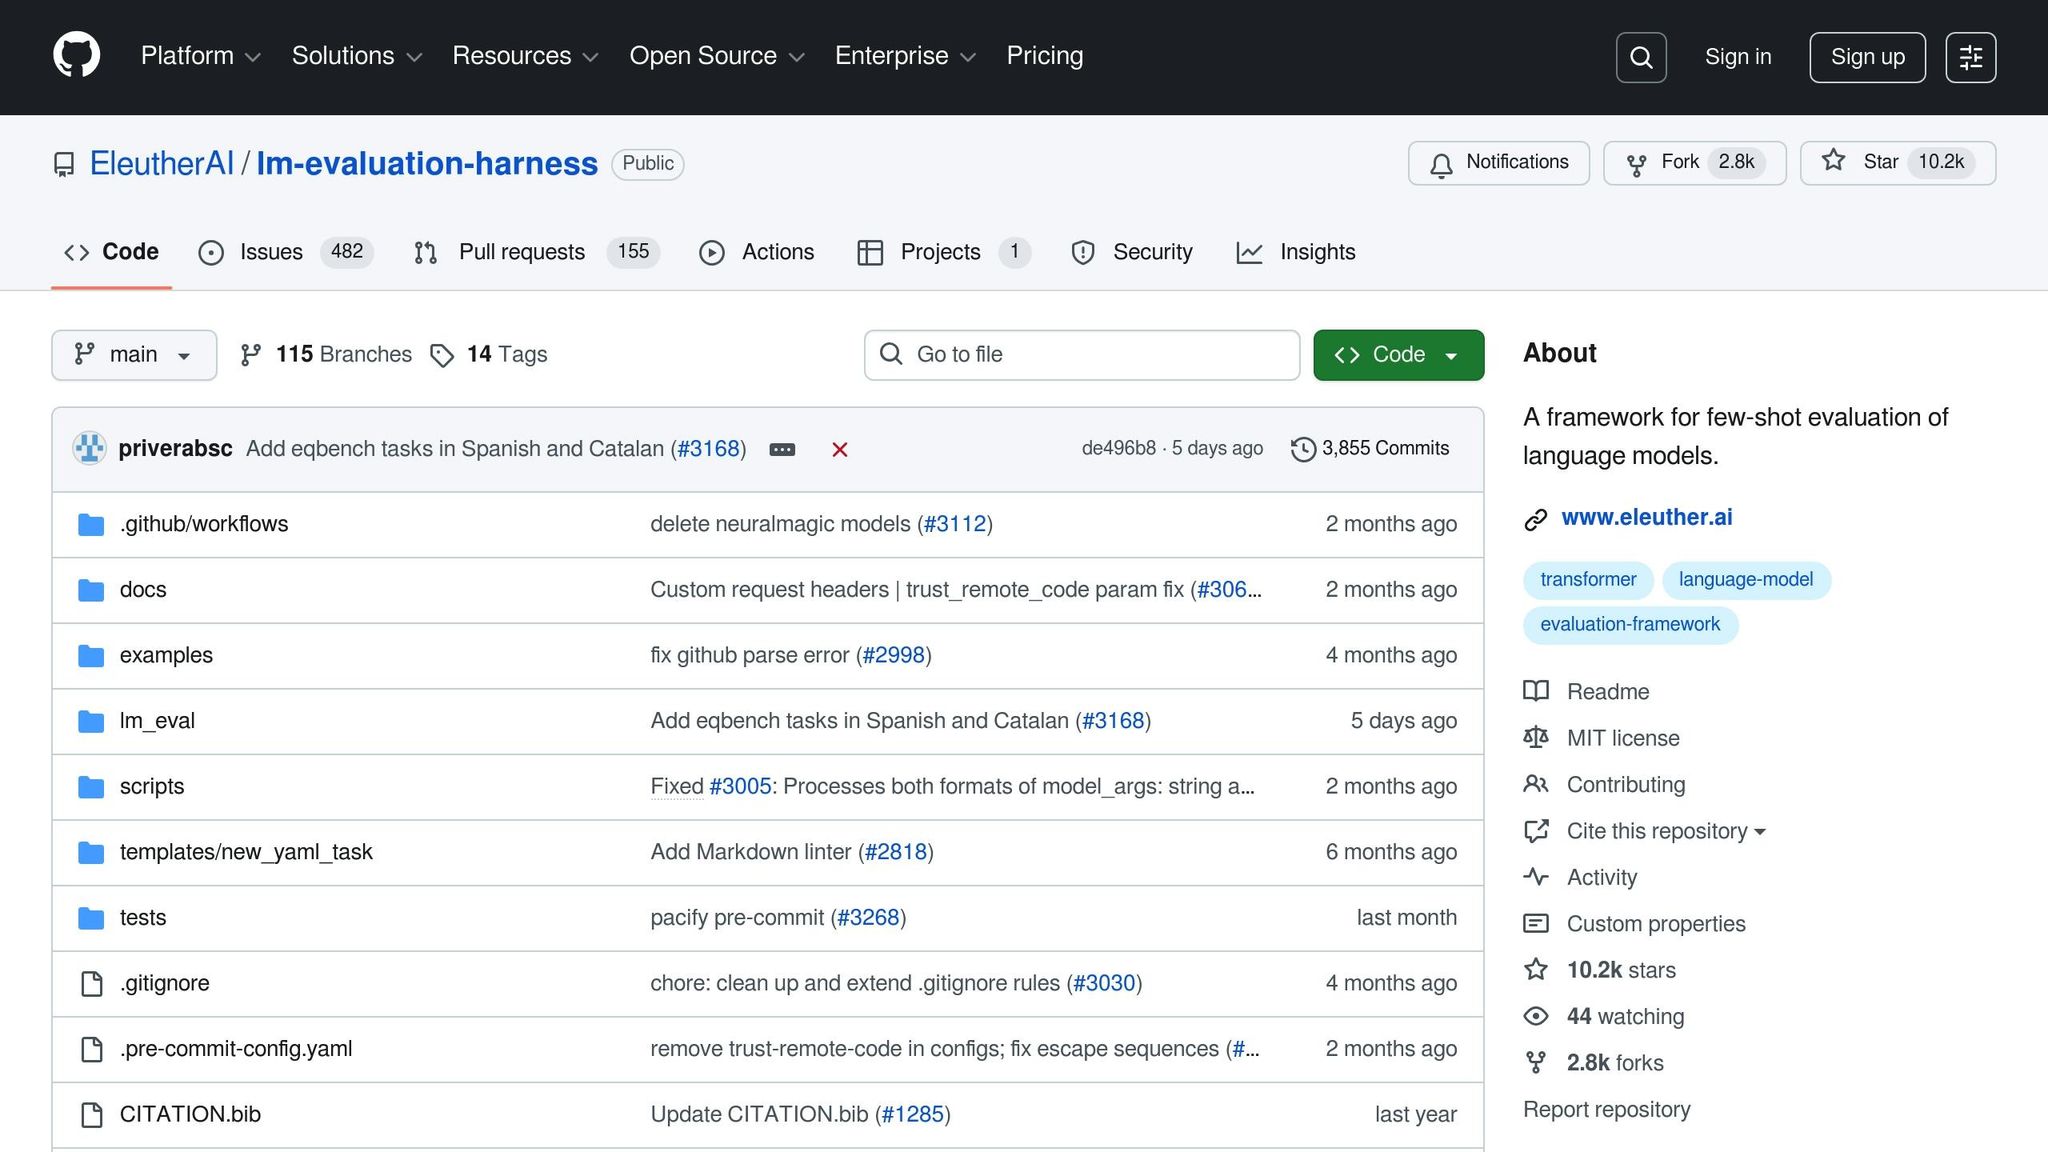The image size is (2048, 1152).
Task: Click the priverabsc avatar thumbnail
Action: point(89,448)
